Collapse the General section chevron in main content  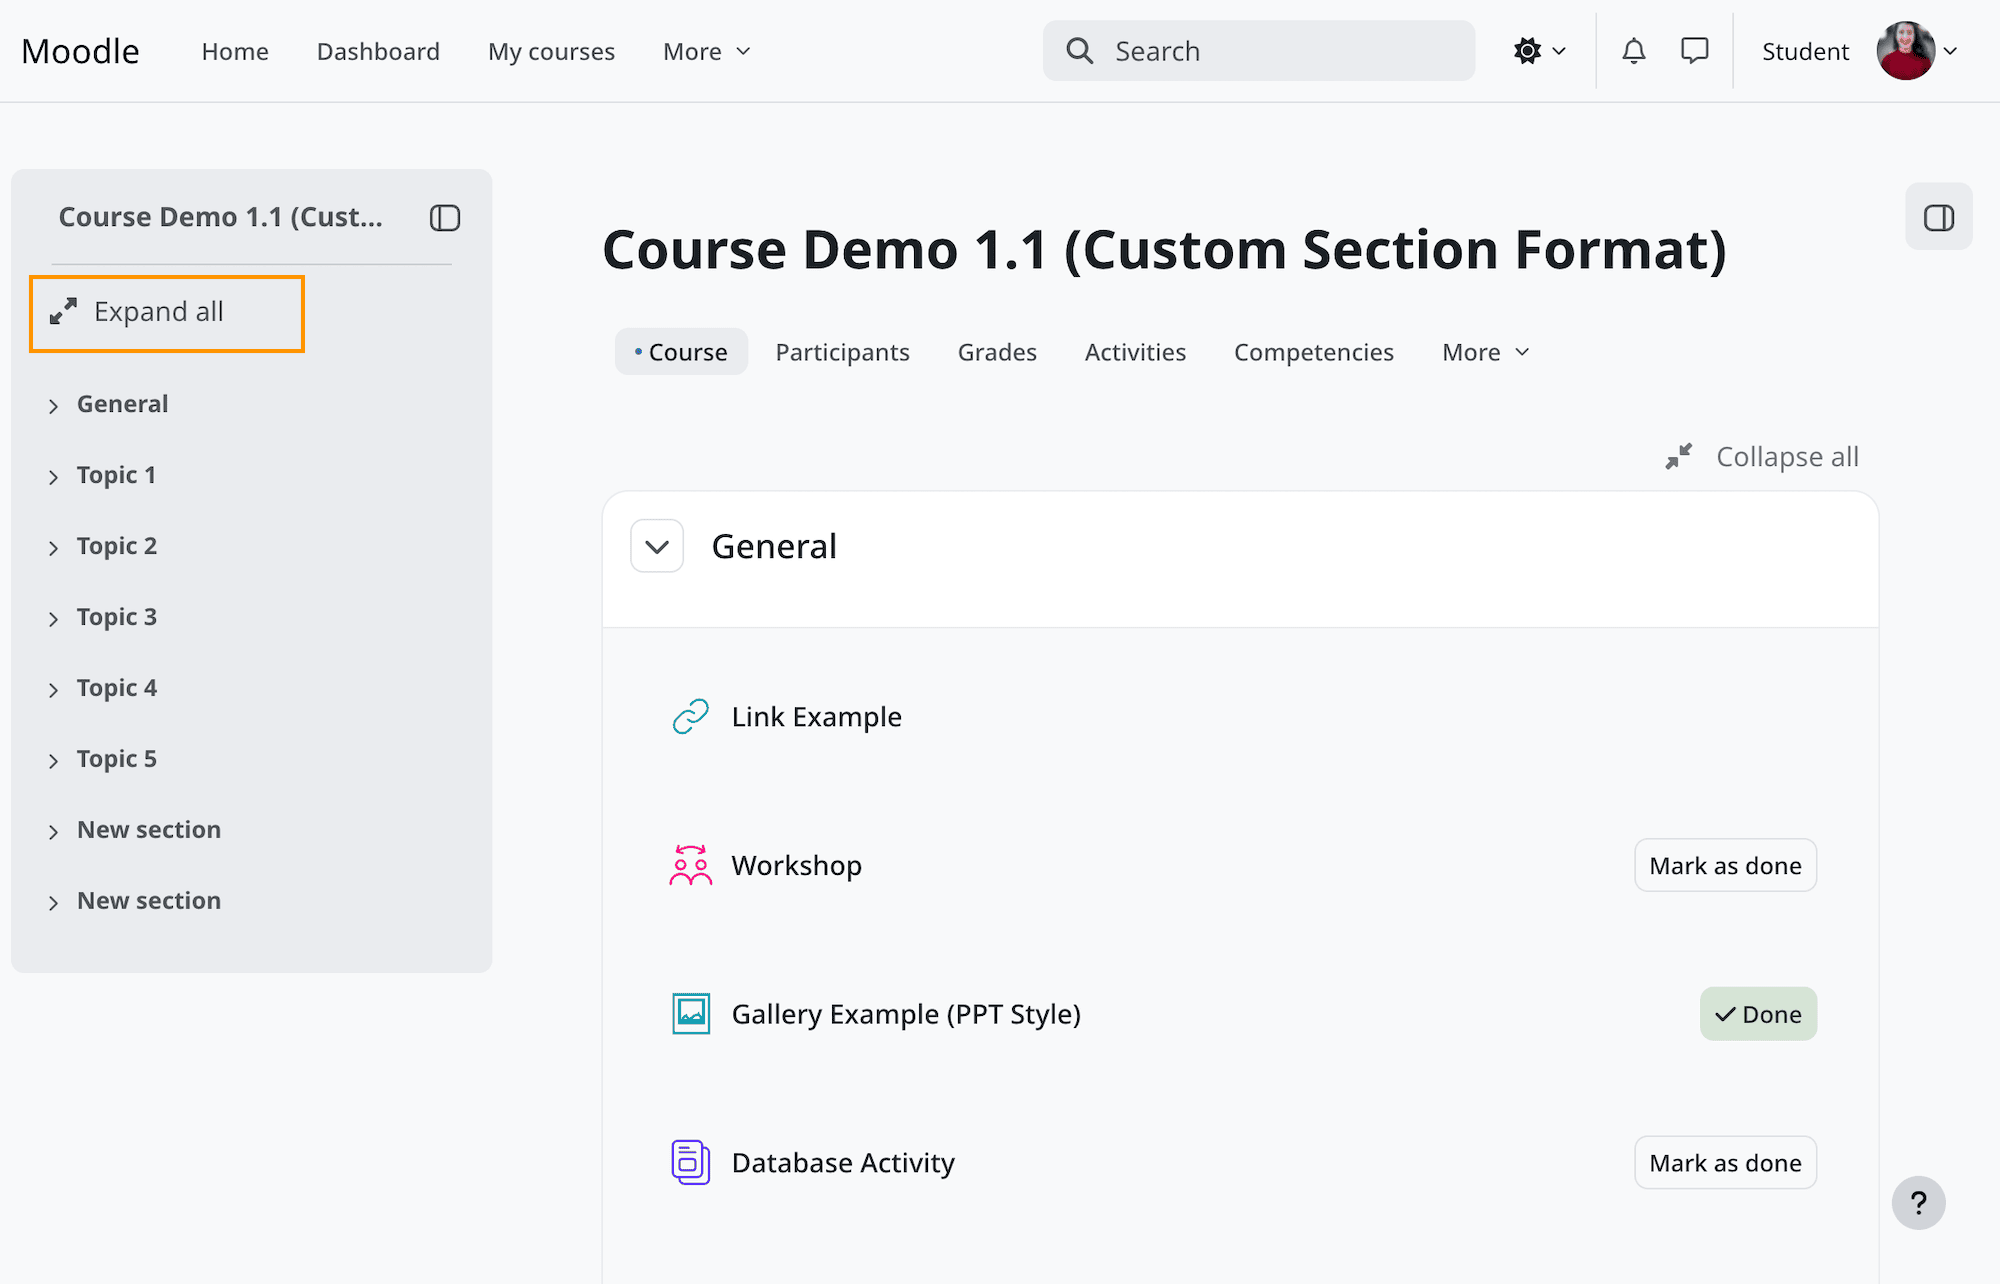tap(657, 547)
